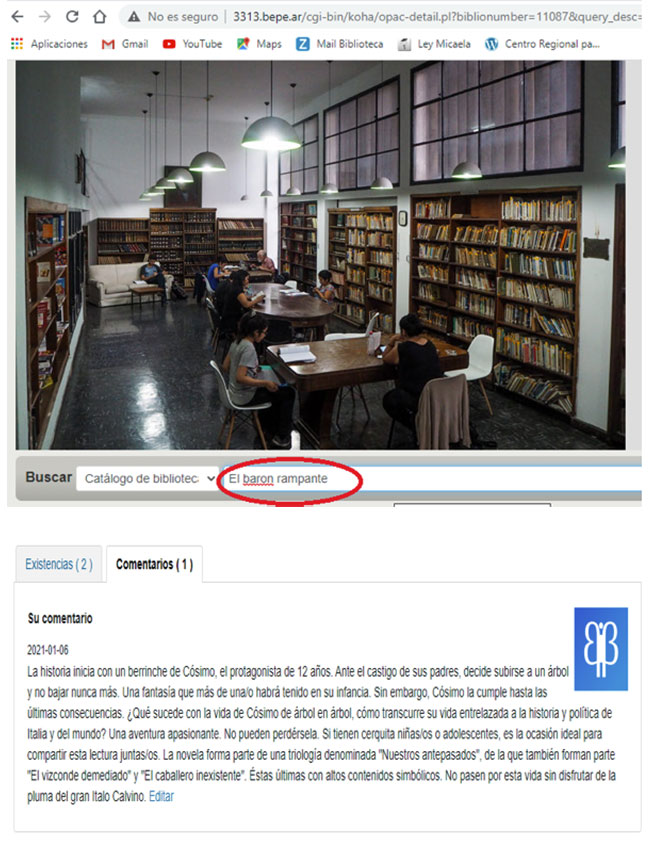Expand the Catálogo de biblioteca dropdown
This screenshot has width=648, height=852.
coord(147,479)
